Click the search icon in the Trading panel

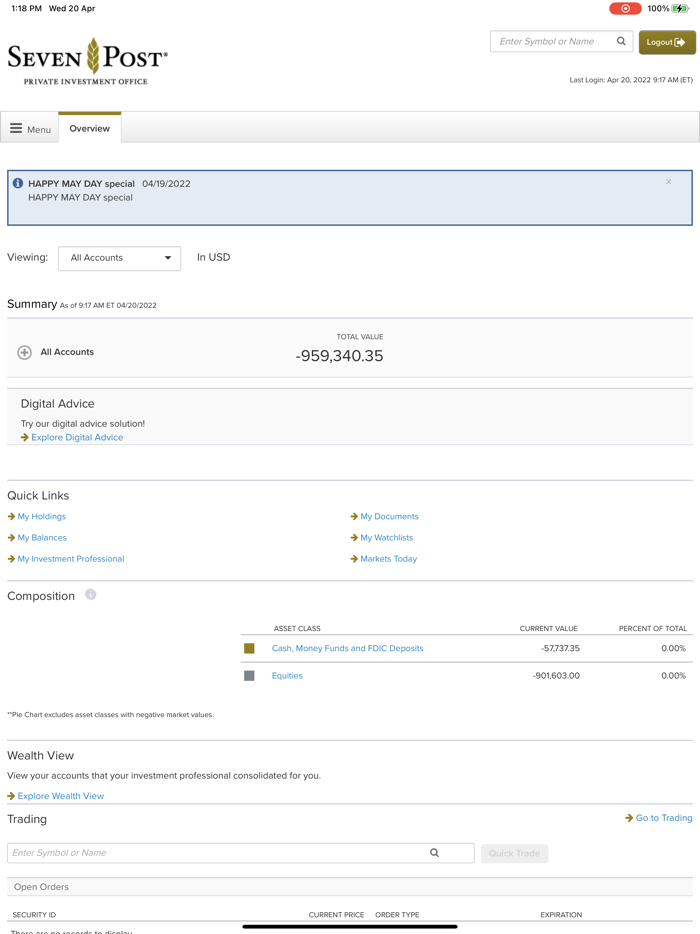pyautogui.click(x=434, y=852)
